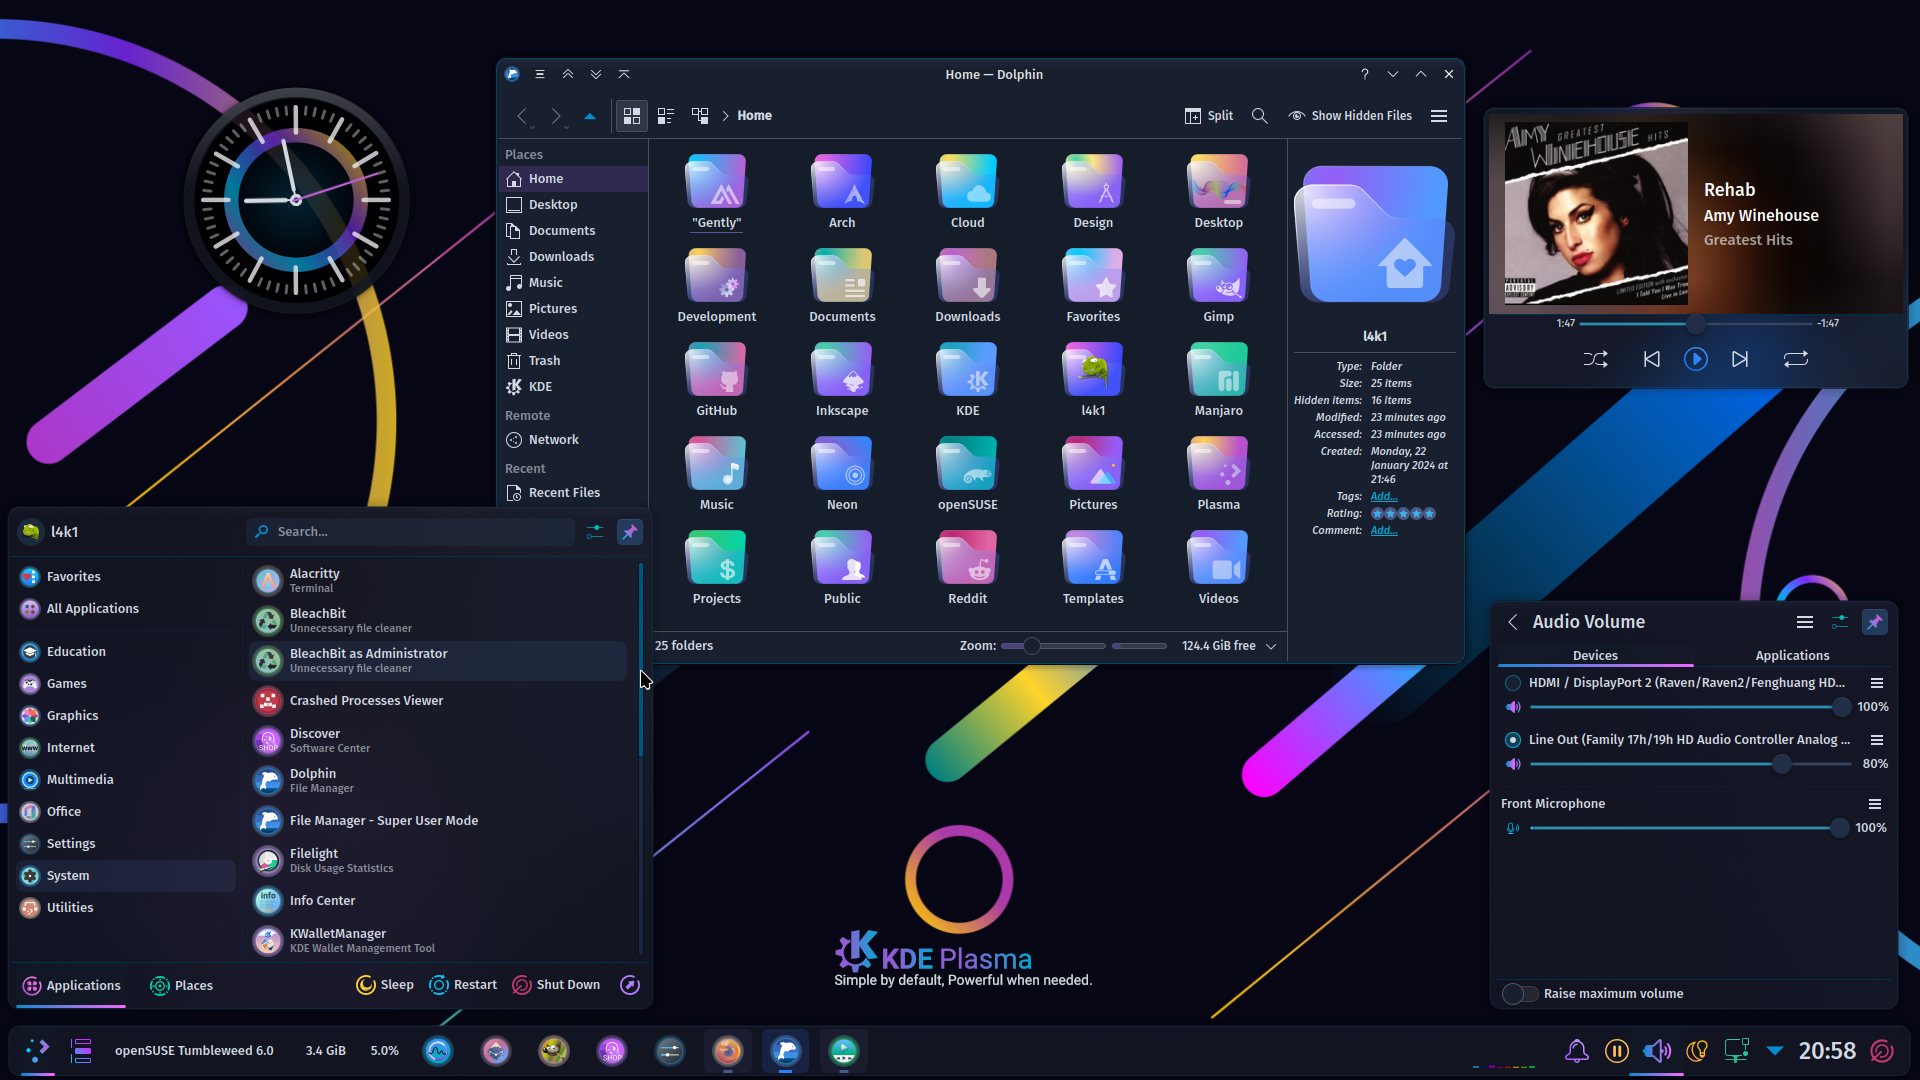The height and width of the screenshot is (1080, 1920).
Task: Pin the Audio Volume popup open
Action: click(x=1875, y=622)
